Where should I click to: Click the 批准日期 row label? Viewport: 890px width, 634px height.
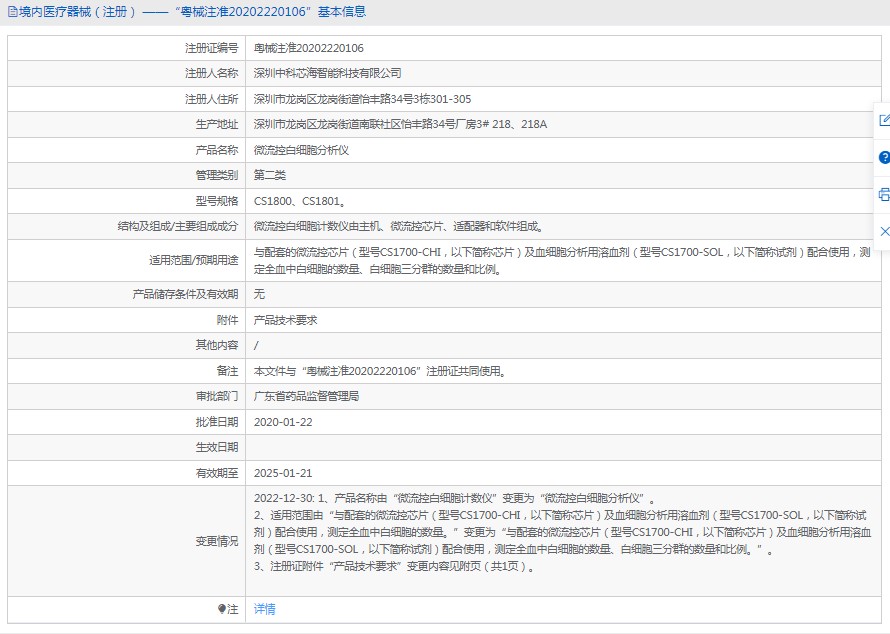click(217, 422)
